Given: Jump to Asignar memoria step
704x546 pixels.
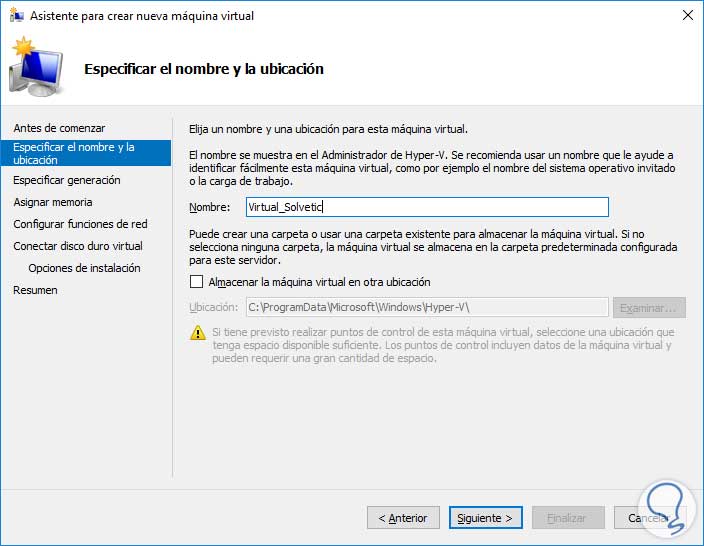Looking at the screenshot, I should point(53,202).
